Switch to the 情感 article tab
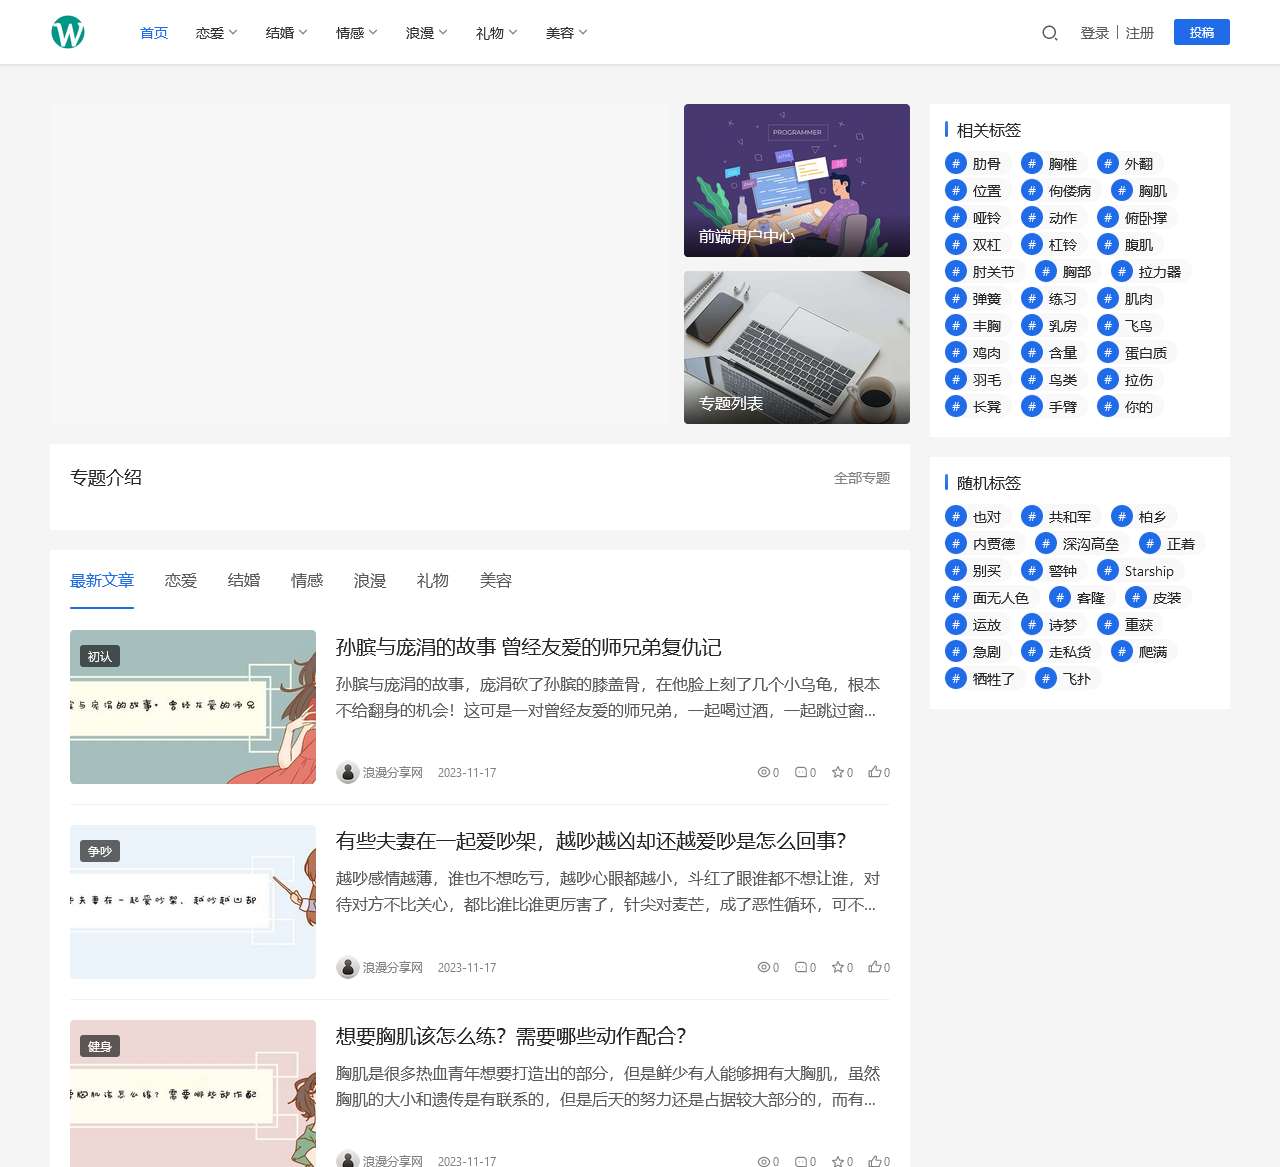 [x=307, y=580]
